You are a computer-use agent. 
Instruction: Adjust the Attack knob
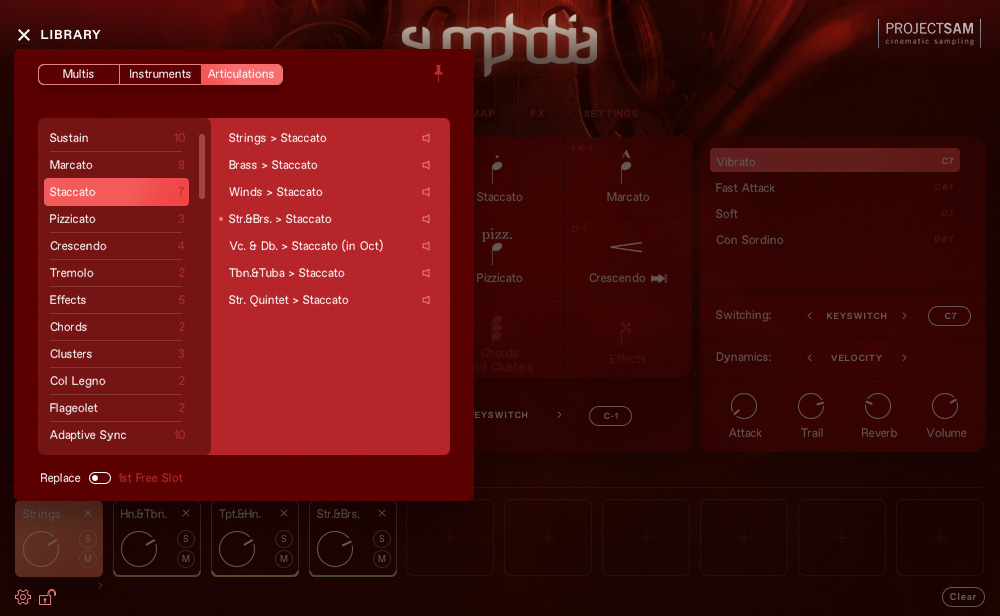(x=744, y=406)
